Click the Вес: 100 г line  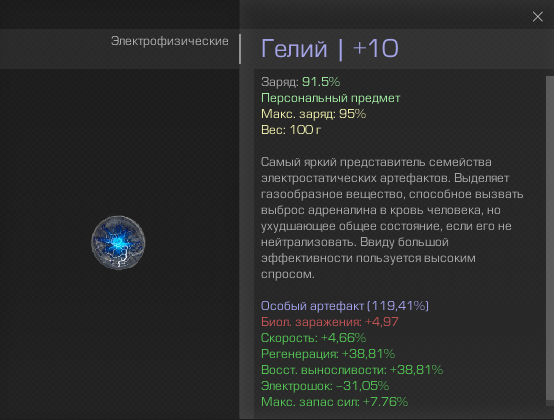pyautogui.click(x=291, y=130)
